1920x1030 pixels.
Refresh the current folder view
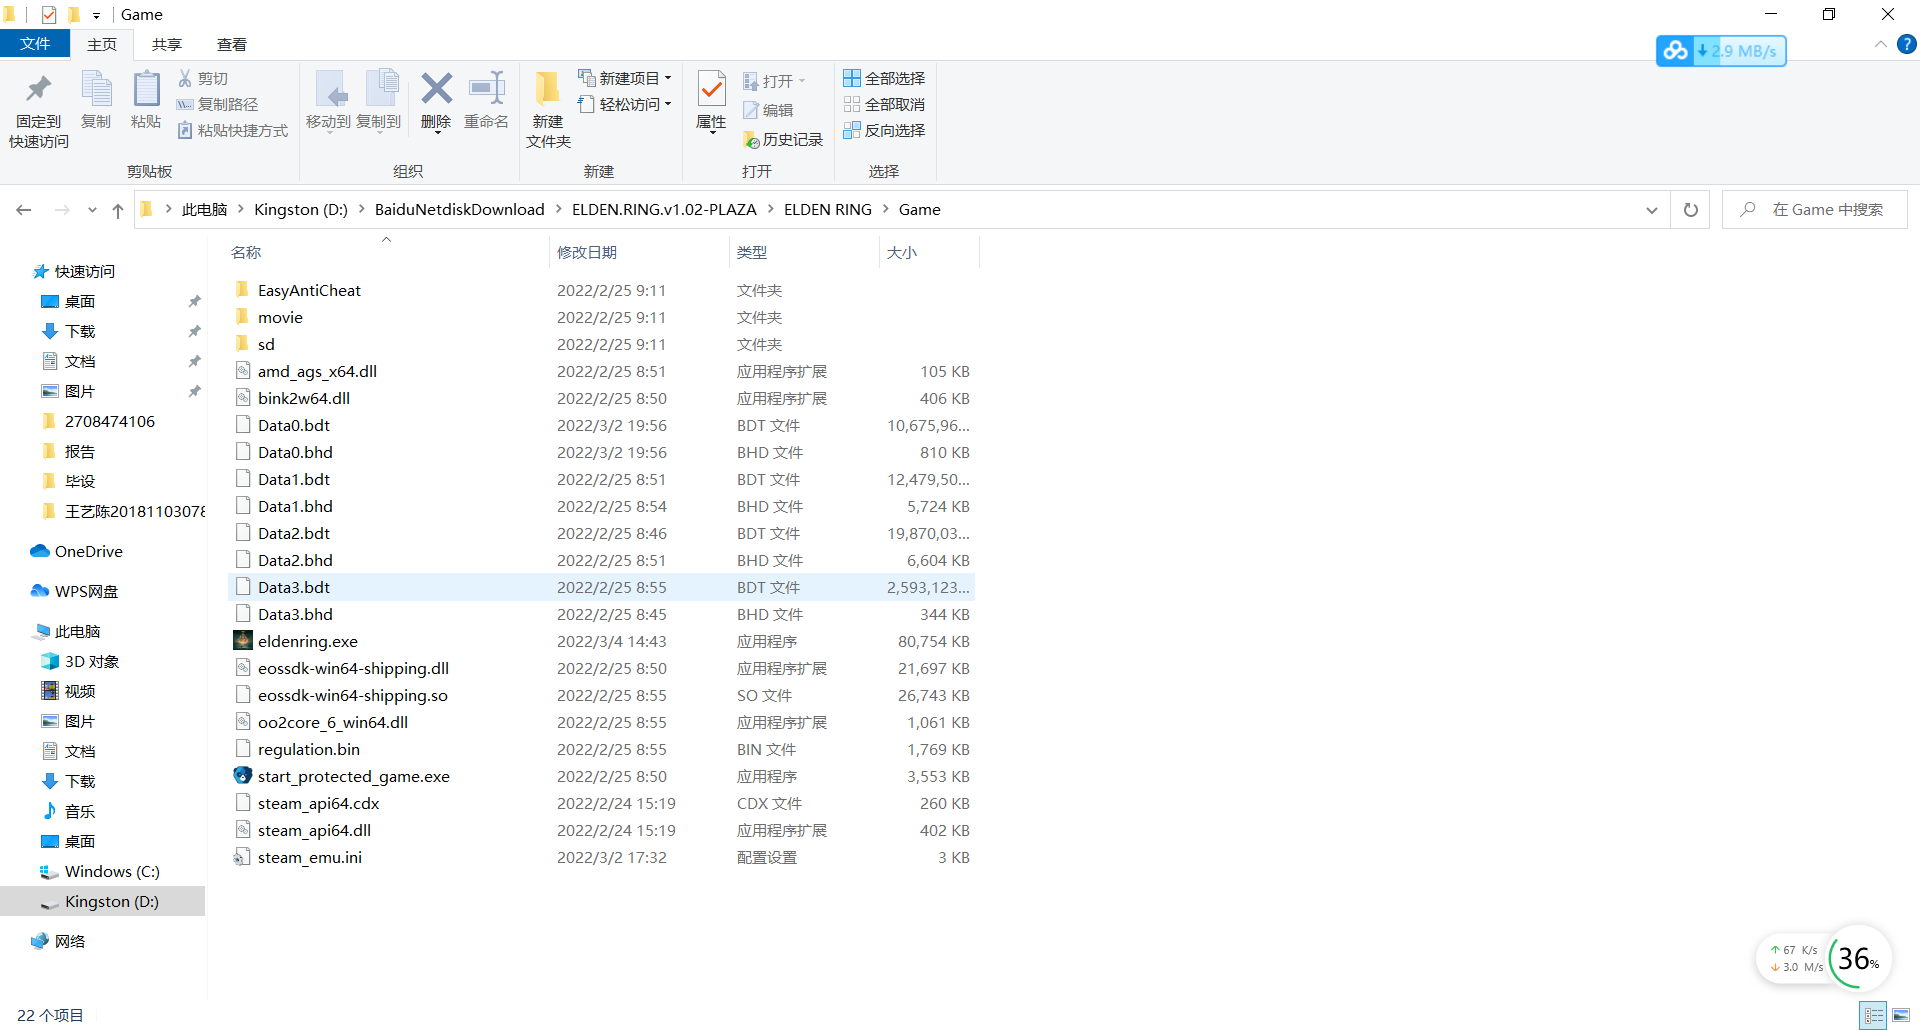(1691, 210)
